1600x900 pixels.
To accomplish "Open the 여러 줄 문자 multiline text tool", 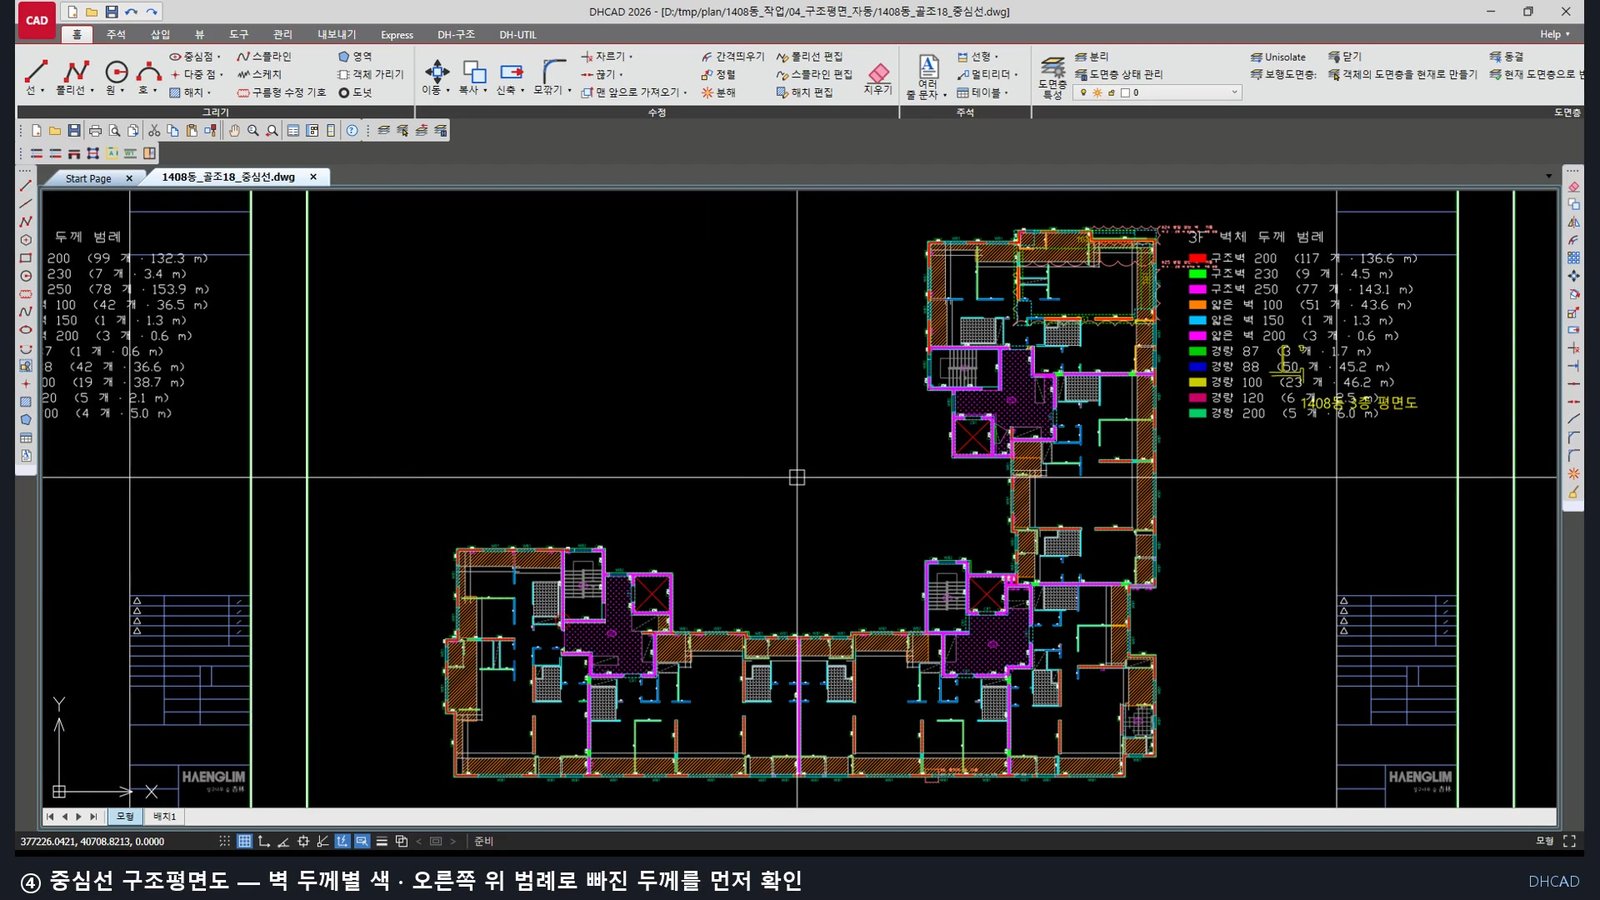I will tap(927, 77).
